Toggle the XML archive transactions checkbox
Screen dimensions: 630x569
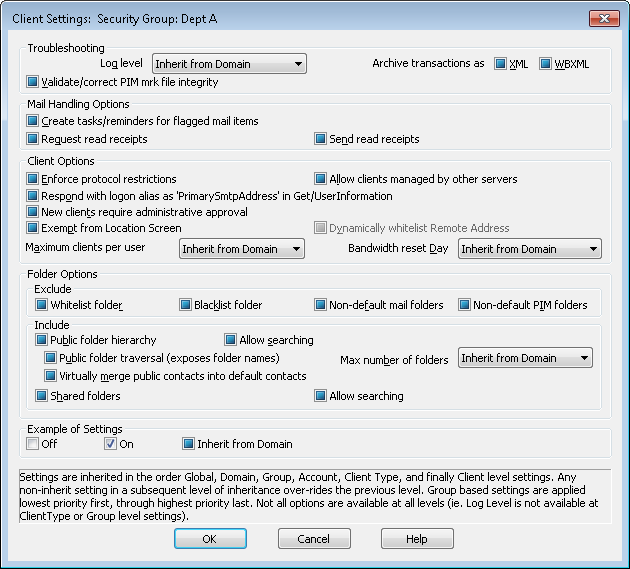point(501,64)
